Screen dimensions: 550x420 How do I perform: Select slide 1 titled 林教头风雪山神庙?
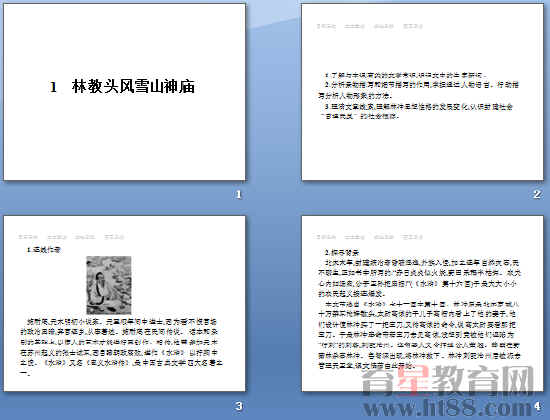[x=124, y=92]
